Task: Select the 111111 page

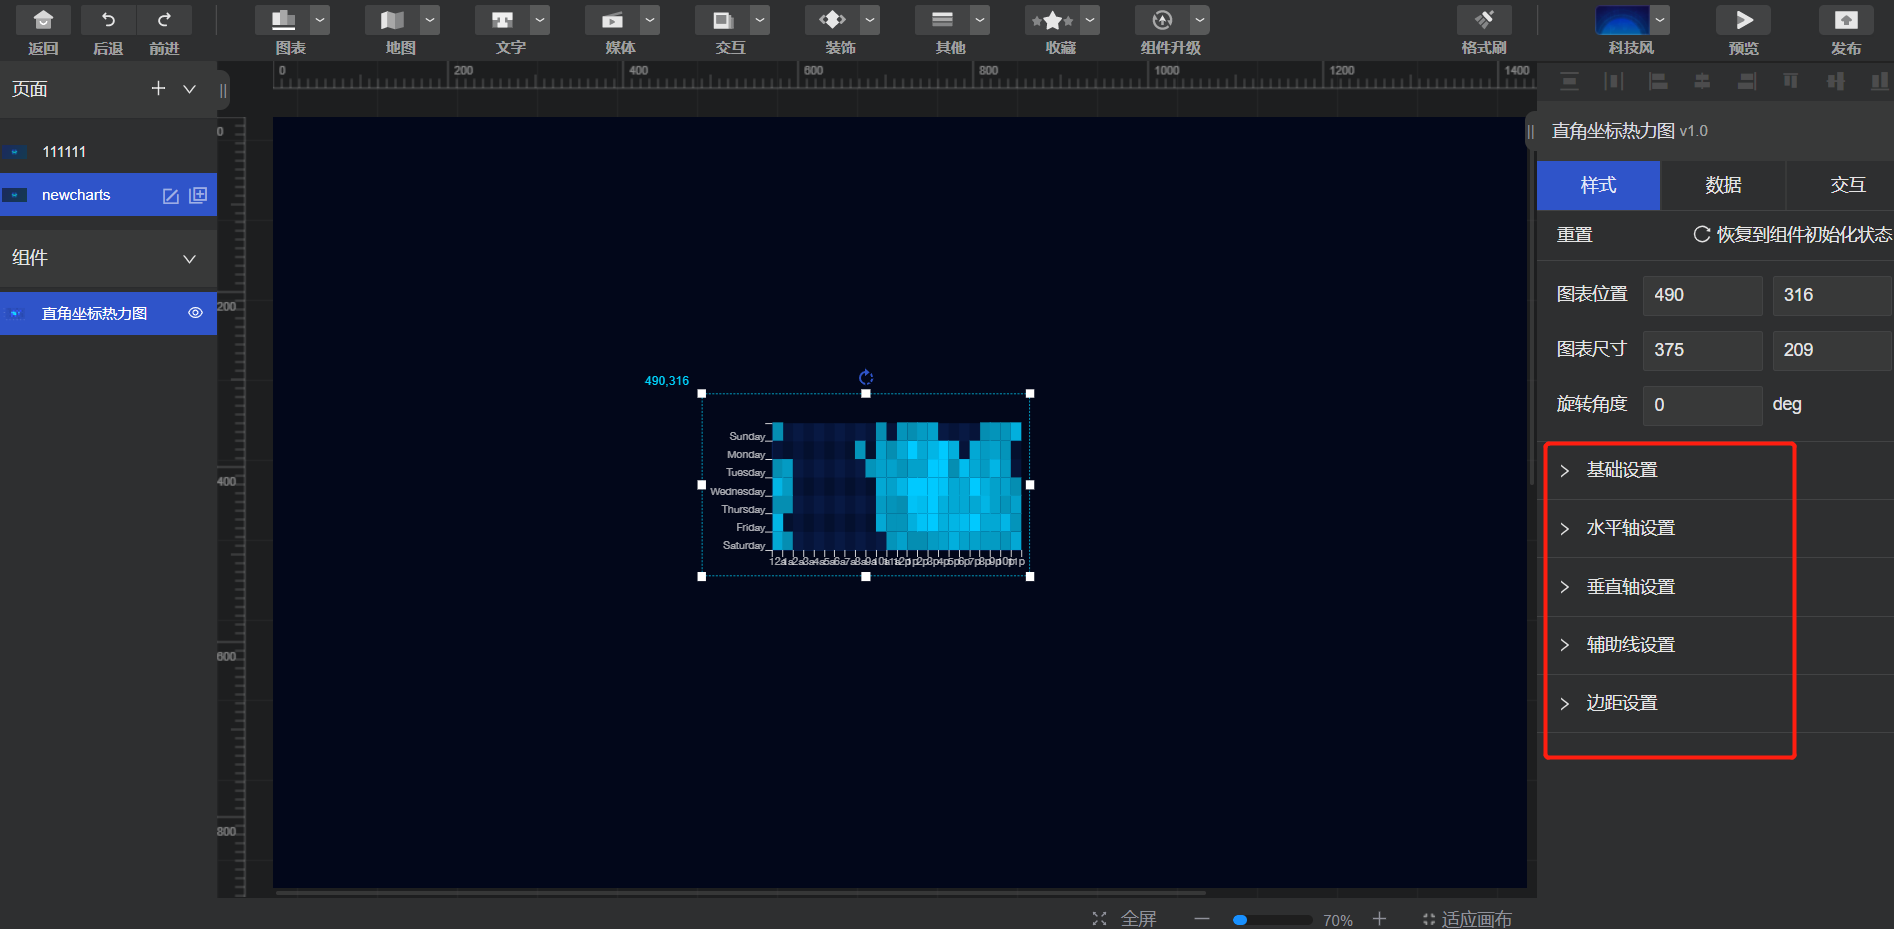Action: pos(108,152)
